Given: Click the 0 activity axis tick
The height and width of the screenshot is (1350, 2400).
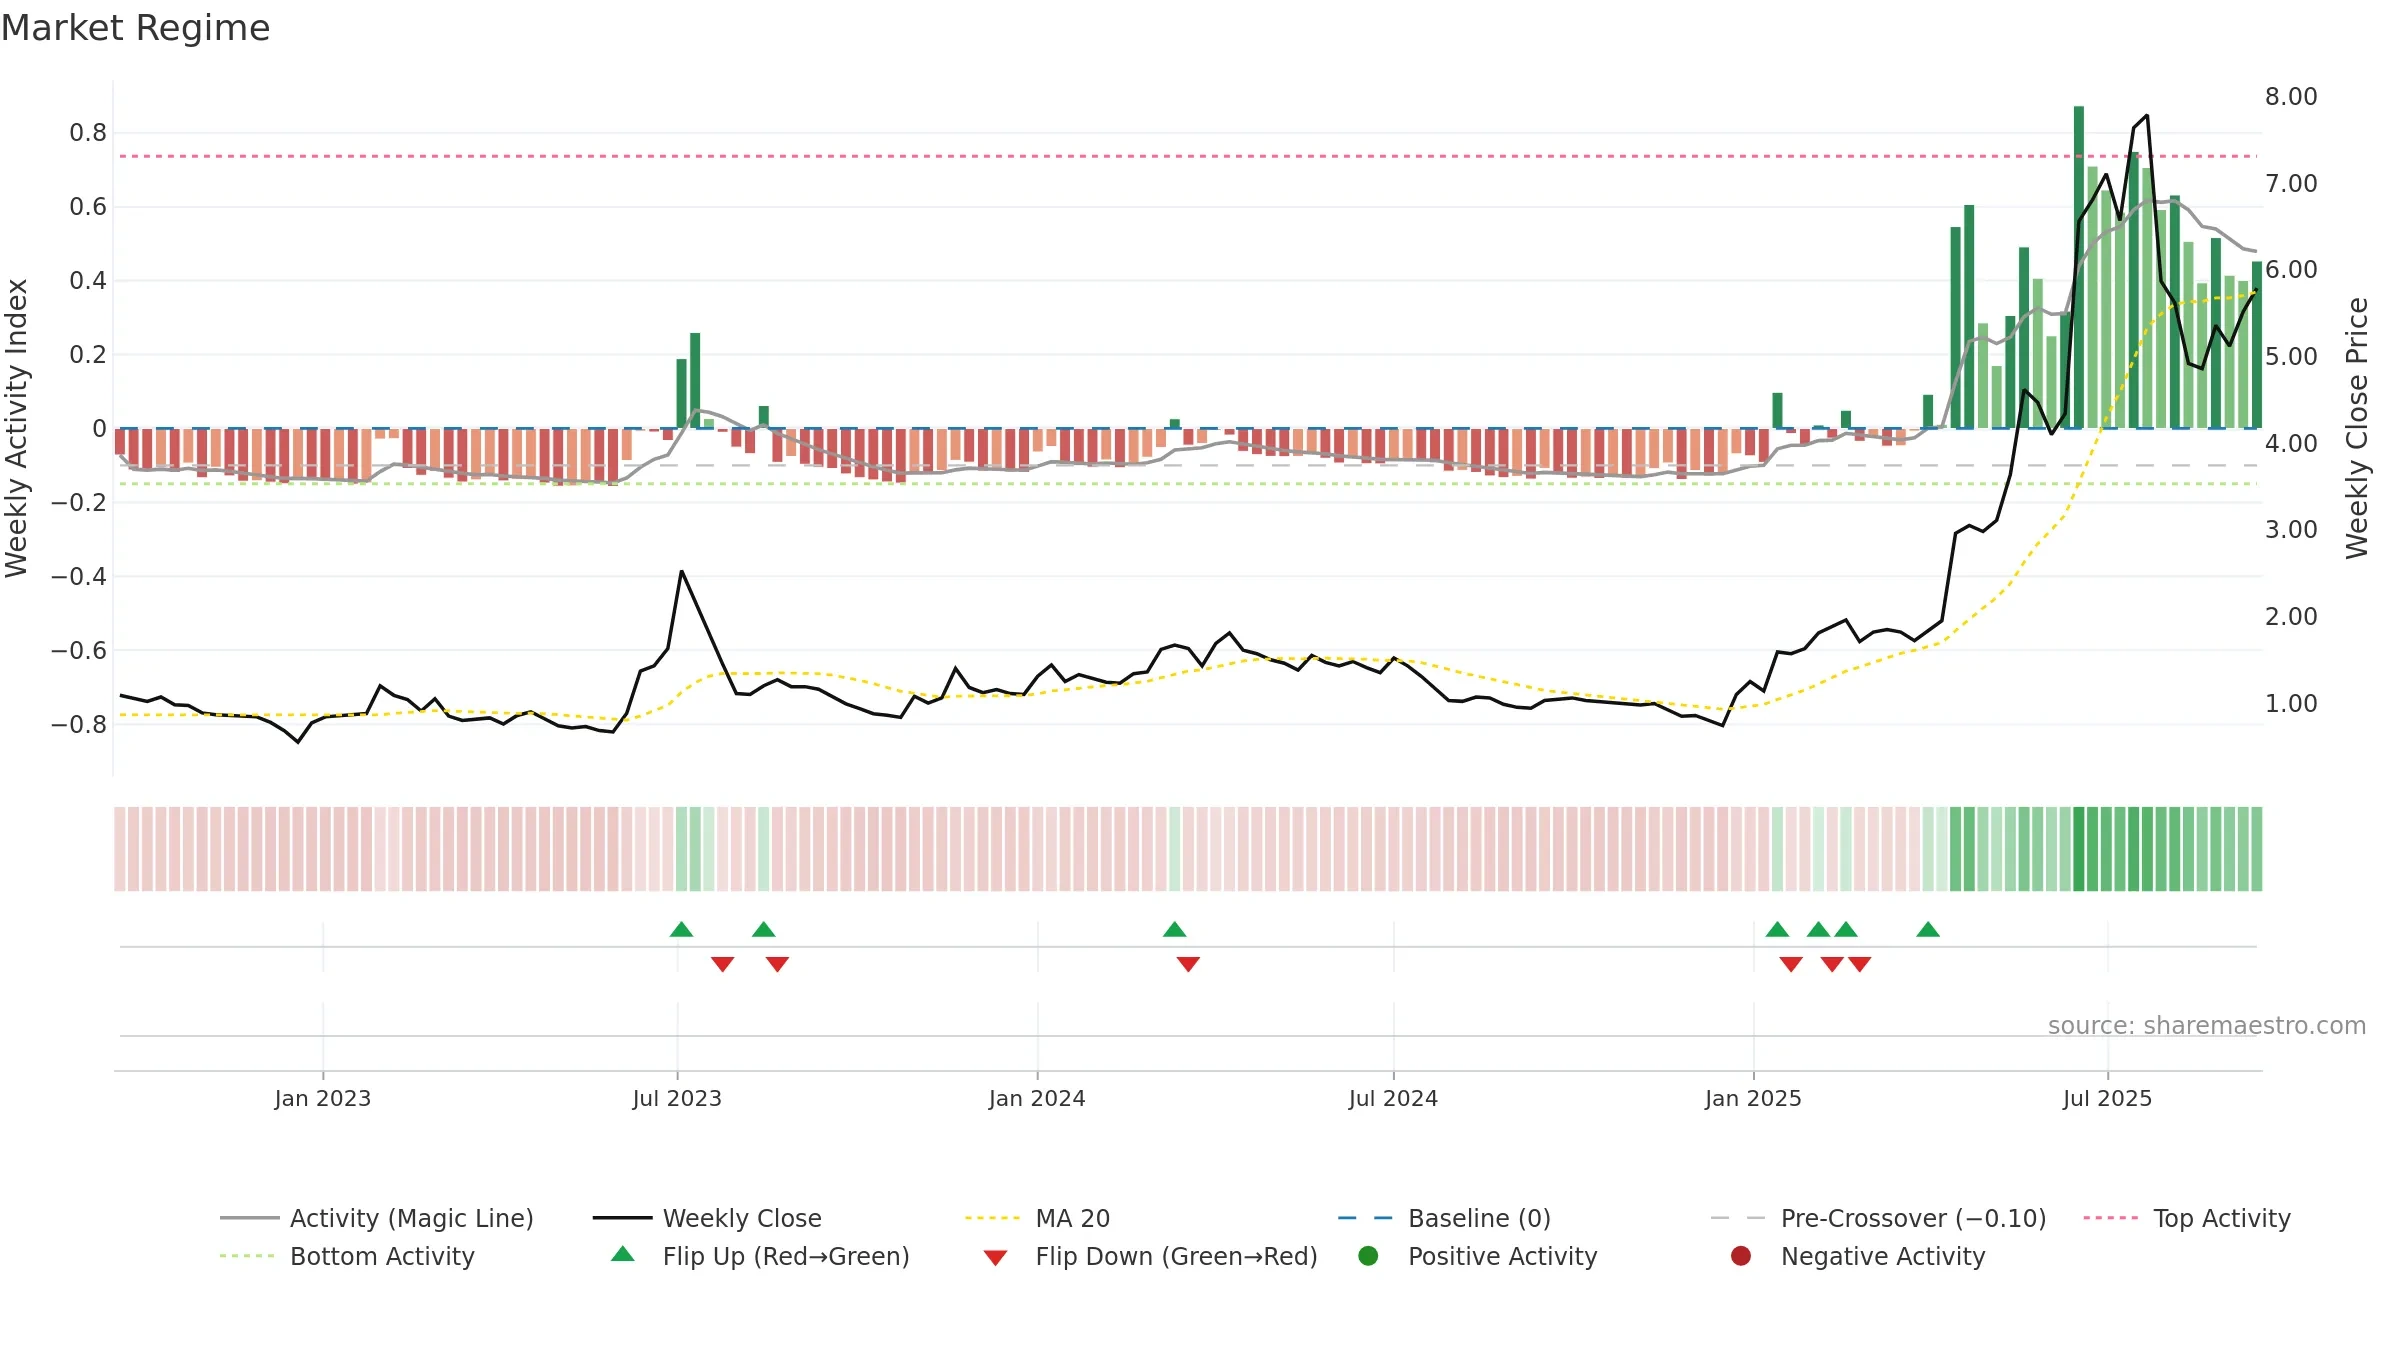Looking at the screenshot, I should [99, 429].
